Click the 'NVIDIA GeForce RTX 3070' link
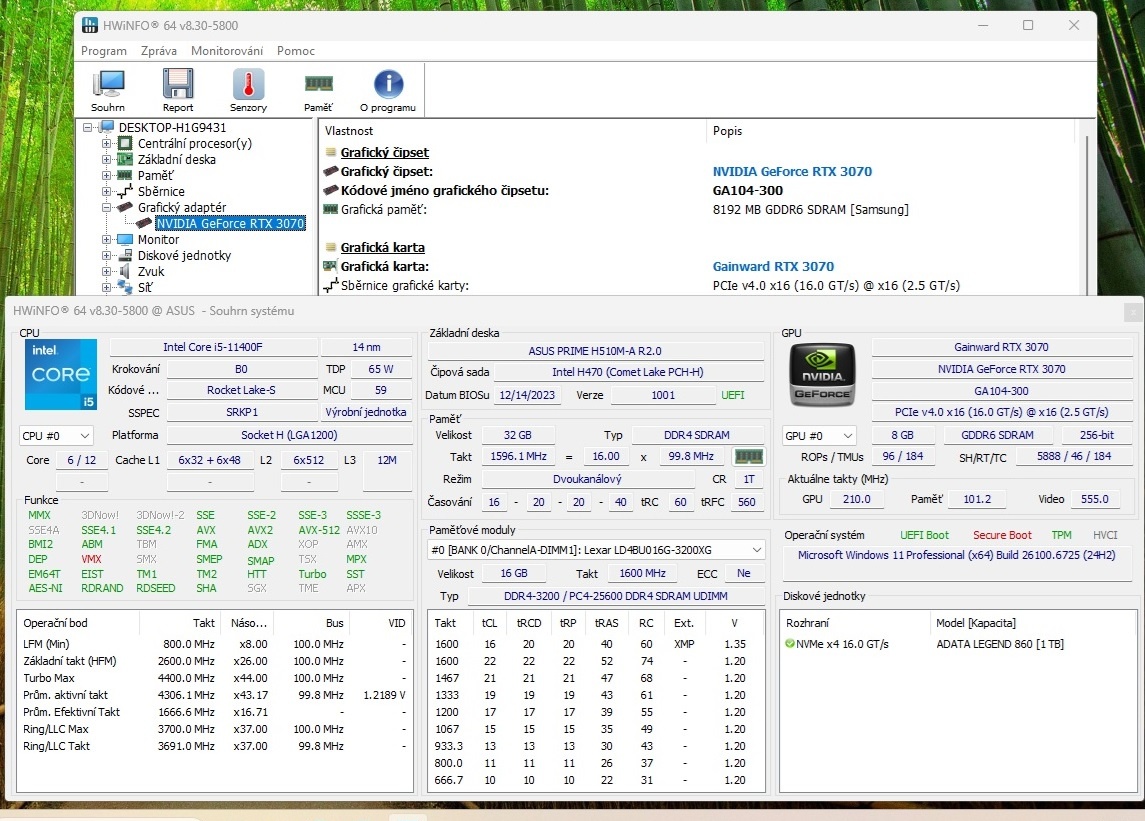Viewport: 1145px width, 821px height. (x=792, y=171)
